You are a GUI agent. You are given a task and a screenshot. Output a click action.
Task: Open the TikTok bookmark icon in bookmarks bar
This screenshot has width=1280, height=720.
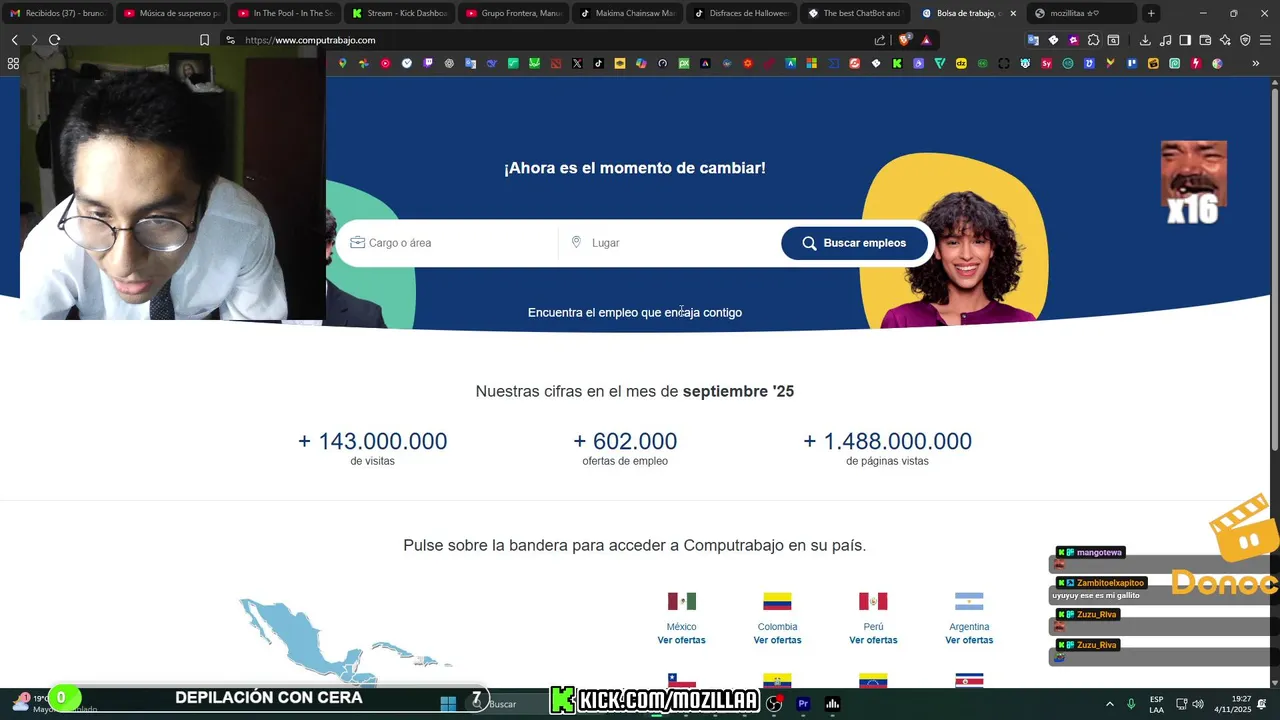tap(598, 63)
